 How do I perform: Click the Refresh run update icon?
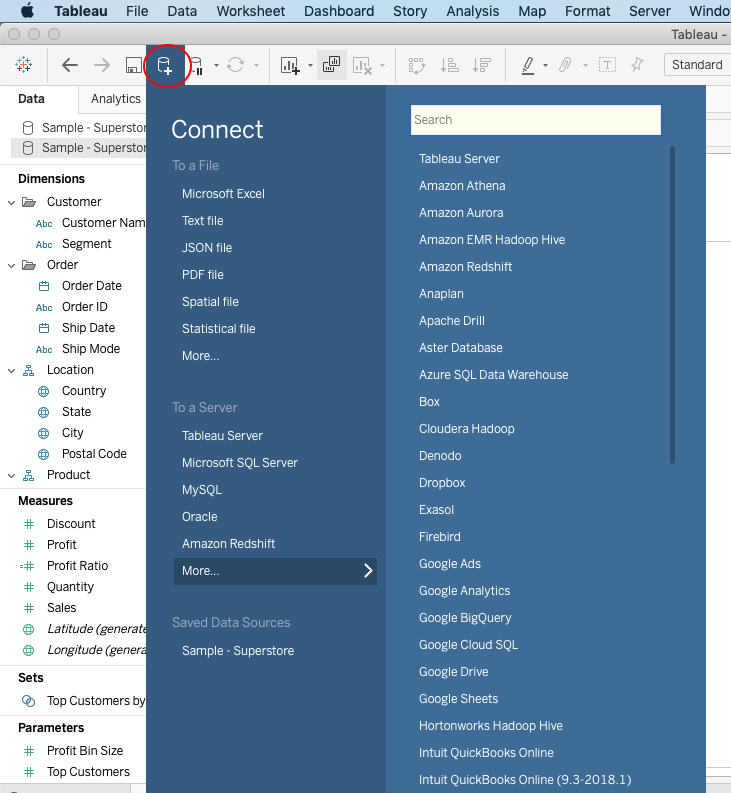(x=236, y=65)
